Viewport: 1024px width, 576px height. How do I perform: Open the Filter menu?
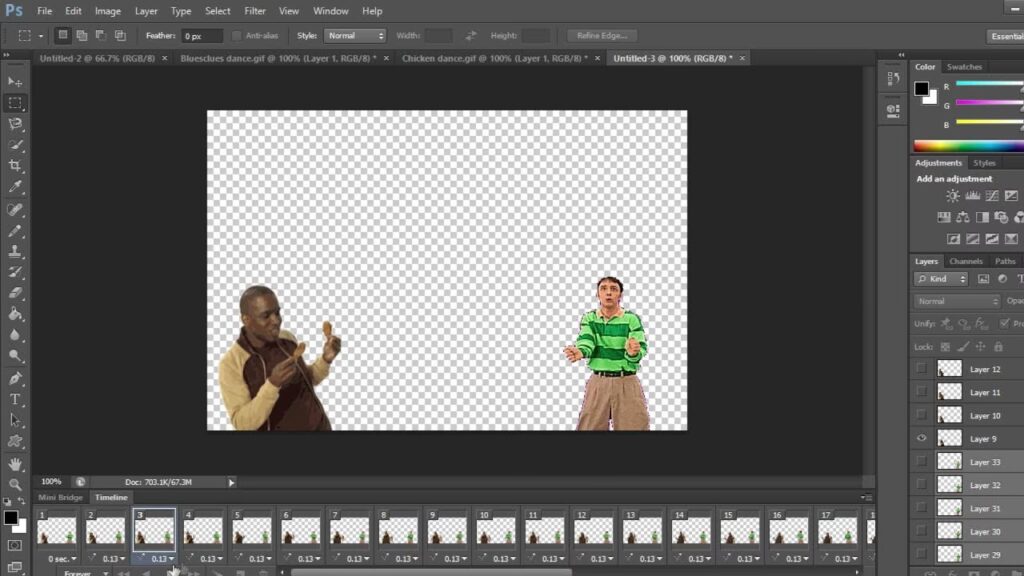[255, 11]
